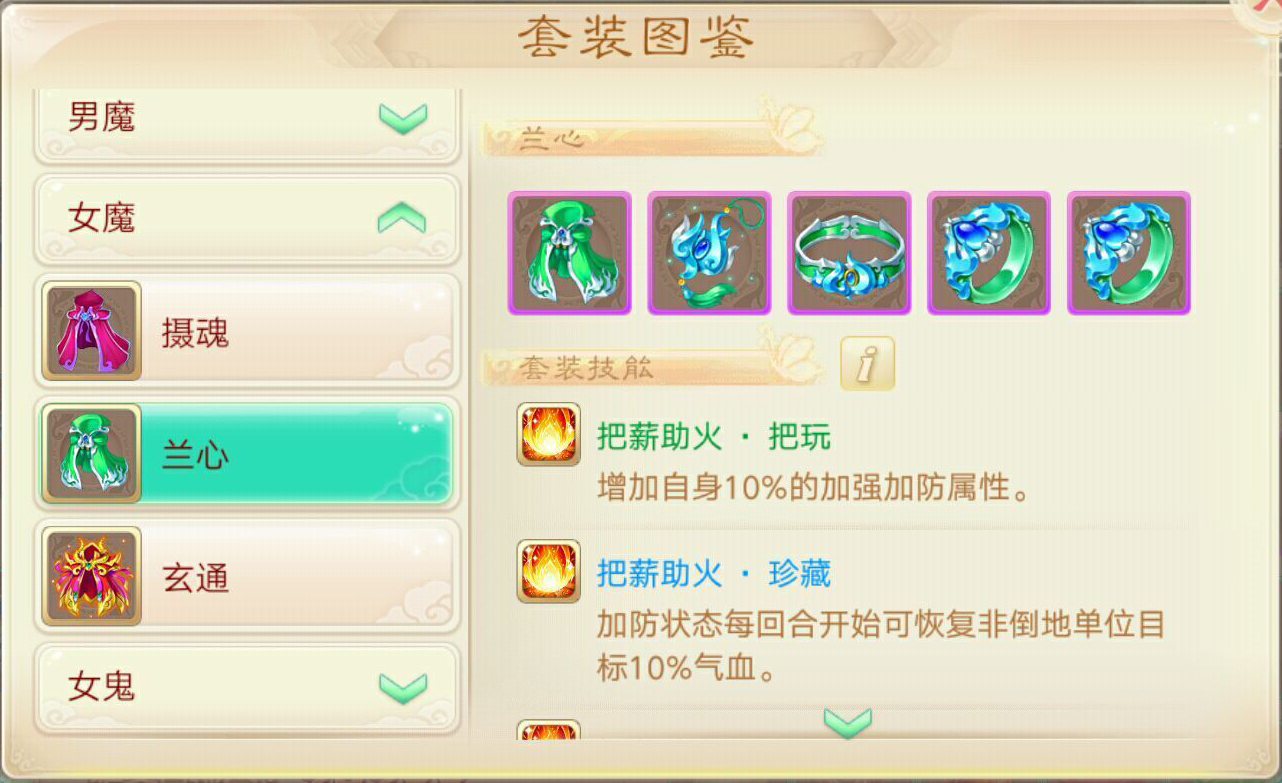Select the blue pendant necklace equipment icon
Image resolution: width=1282 pixels, height=783 pixels.
tap(709, 253)
